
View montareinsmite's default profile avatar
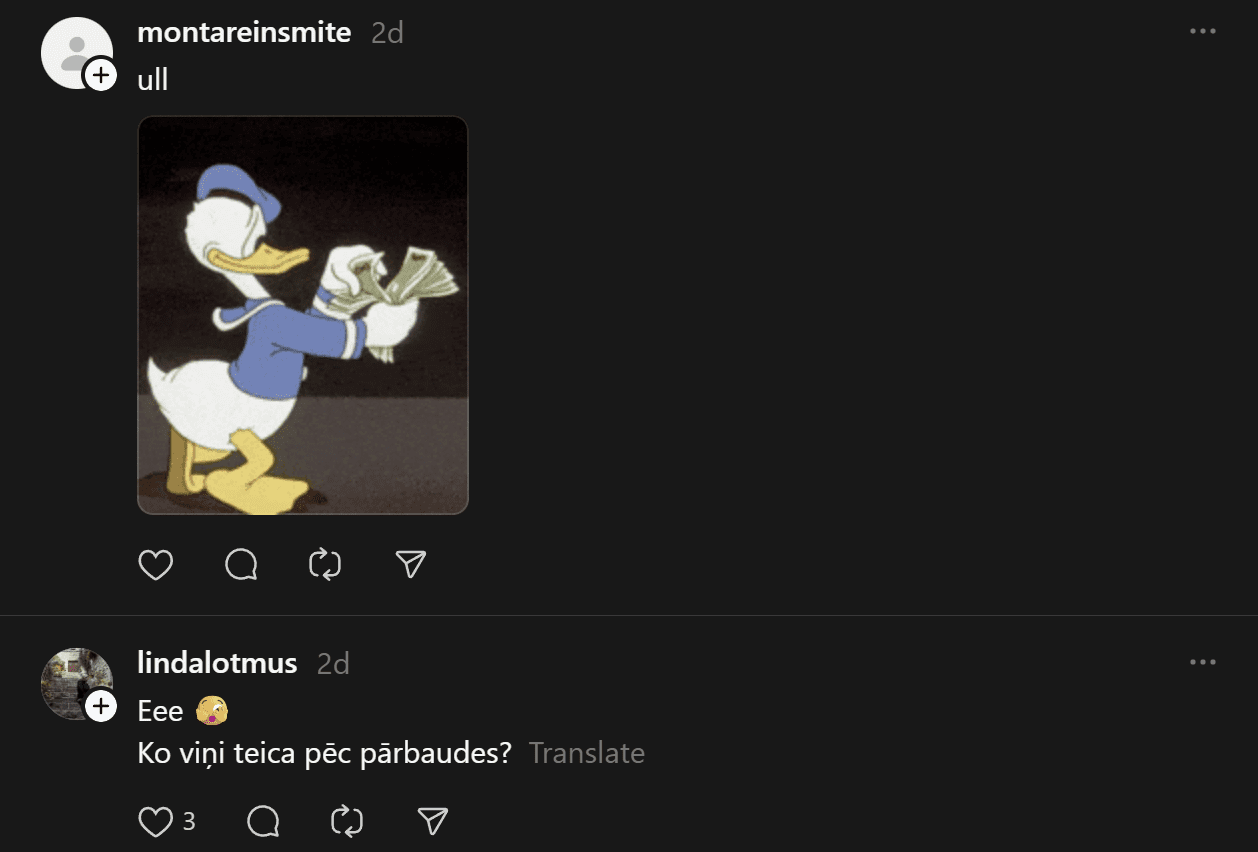[x=76, y=52]
